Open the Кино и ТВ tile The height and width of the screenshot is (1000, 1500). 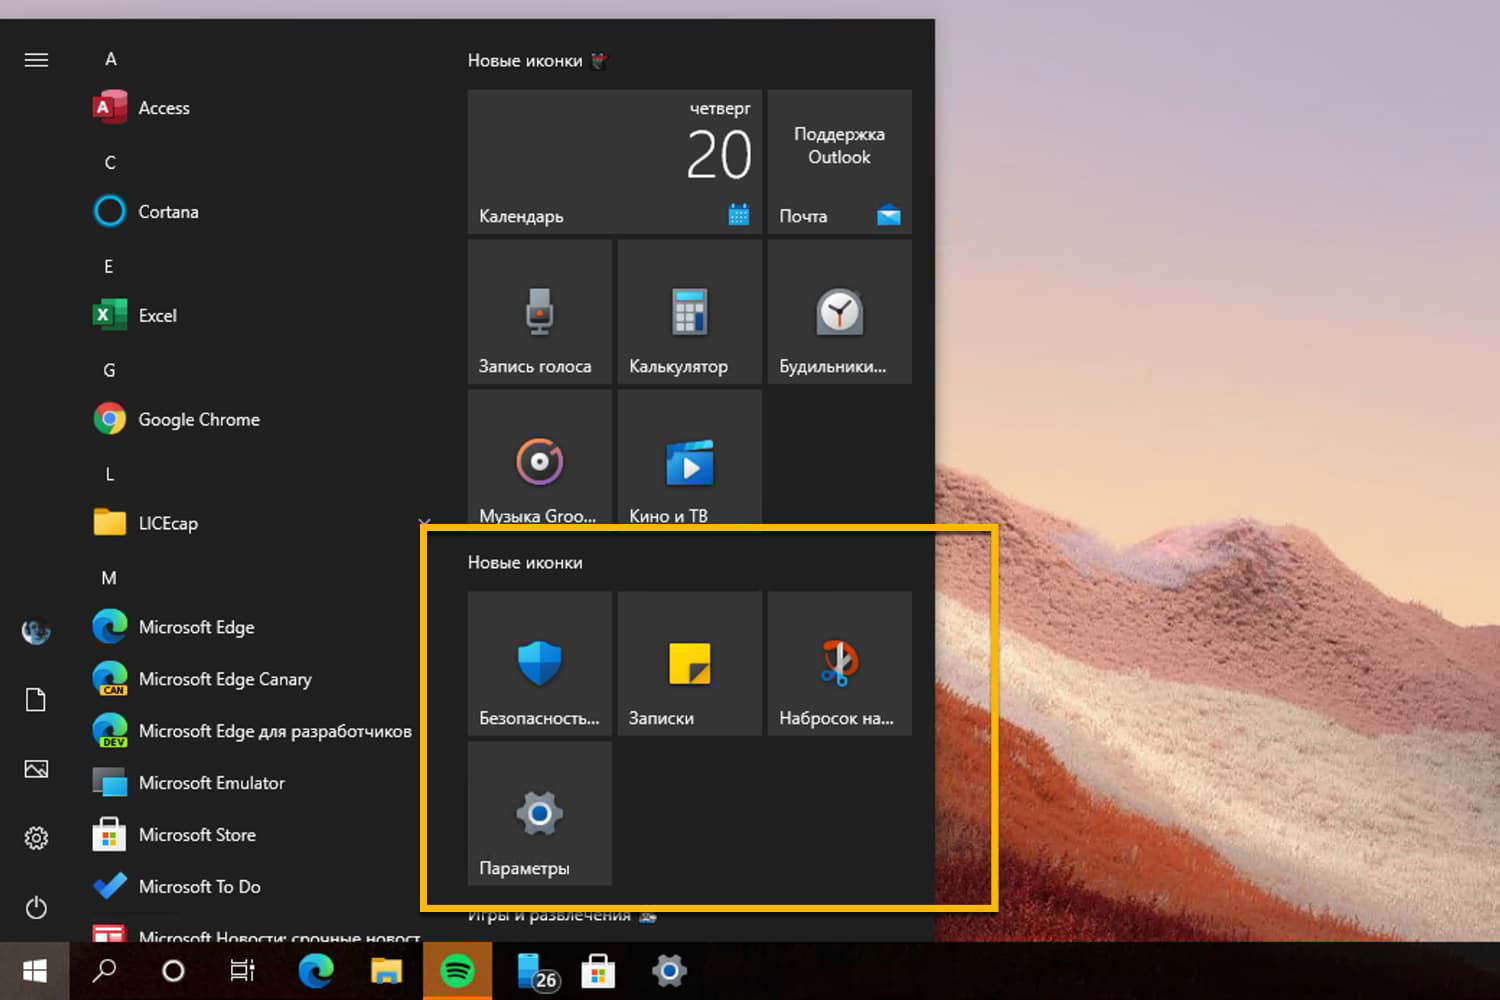click(x=688, y=462)
